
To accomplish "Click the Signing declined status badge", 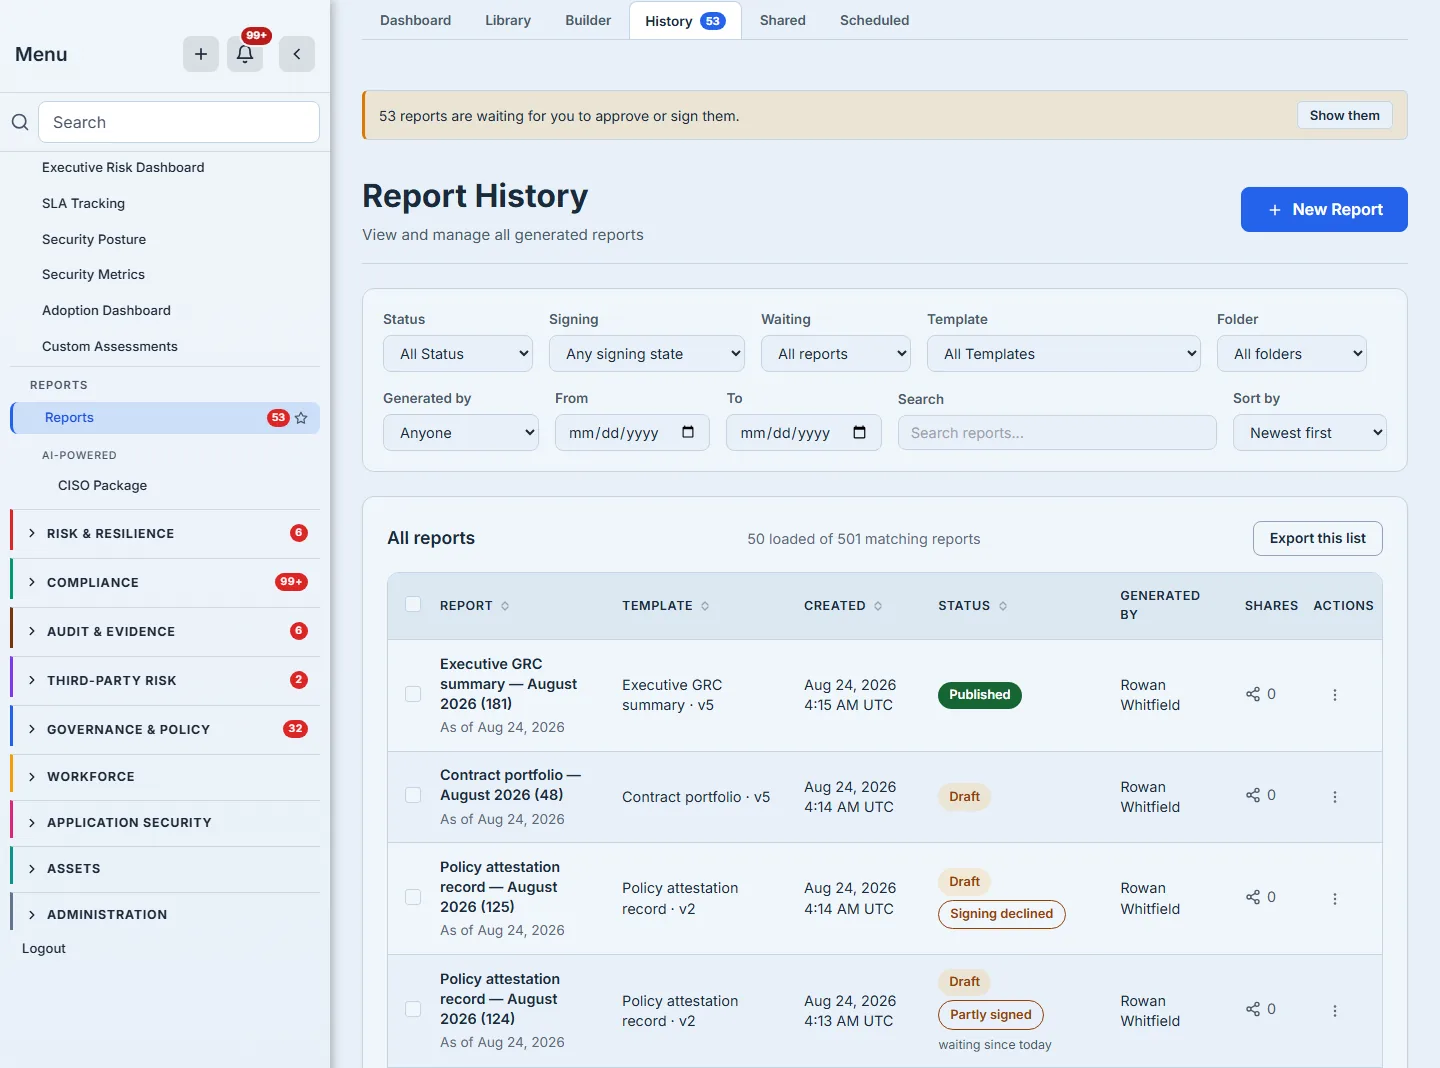I will [x=1002, y=914].
